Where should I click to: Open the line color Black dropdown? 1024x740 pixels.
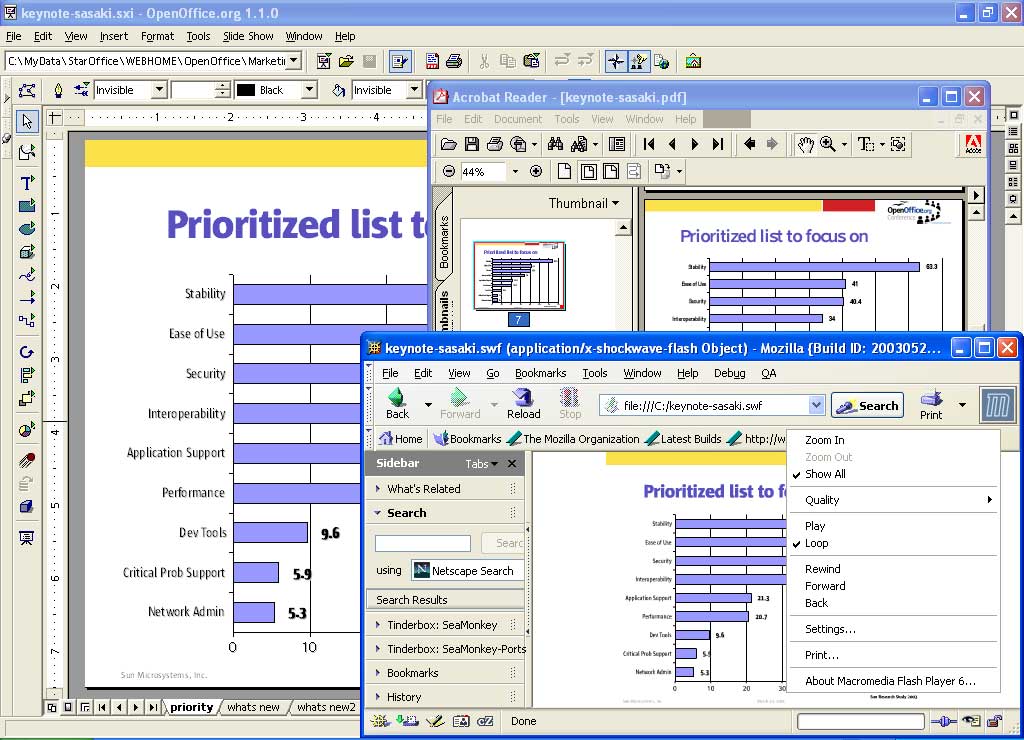click(x=309, y=90)
